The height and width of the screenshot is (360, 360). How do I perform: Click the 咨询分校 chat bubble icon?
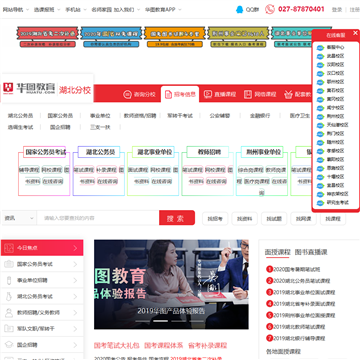pos(127,94)
